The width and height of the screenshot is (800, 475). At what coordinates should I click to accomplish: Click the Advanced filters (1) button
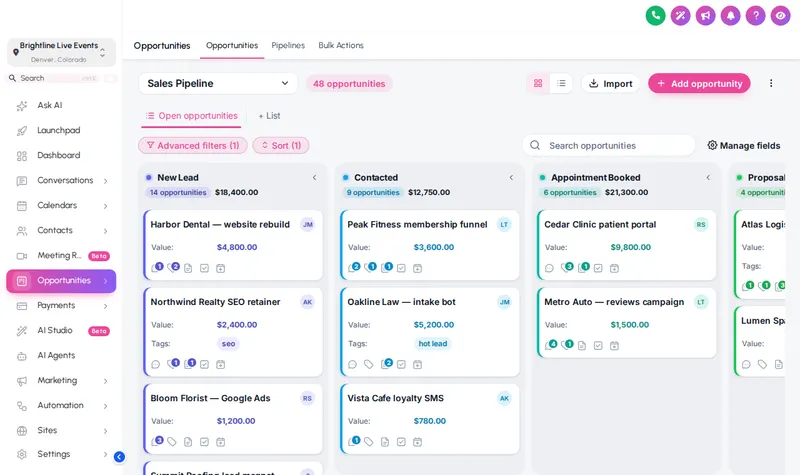[193, 145]
